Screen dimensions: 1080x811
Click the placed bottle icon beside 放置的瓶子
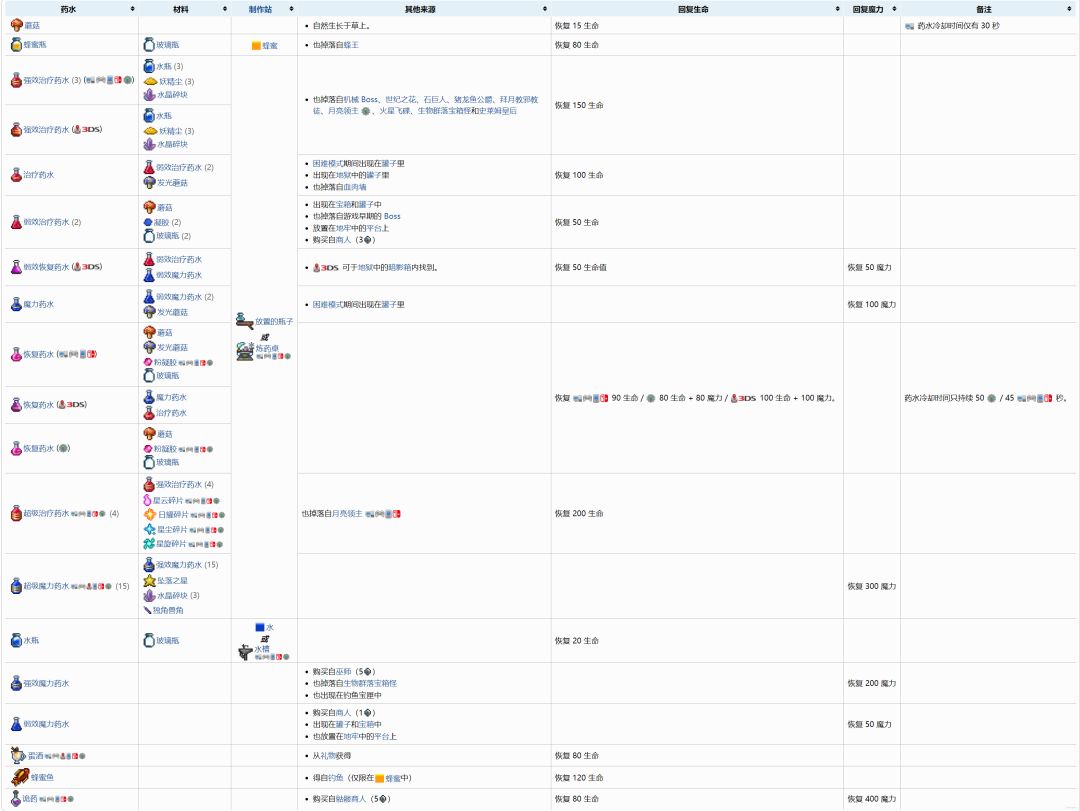245,321
